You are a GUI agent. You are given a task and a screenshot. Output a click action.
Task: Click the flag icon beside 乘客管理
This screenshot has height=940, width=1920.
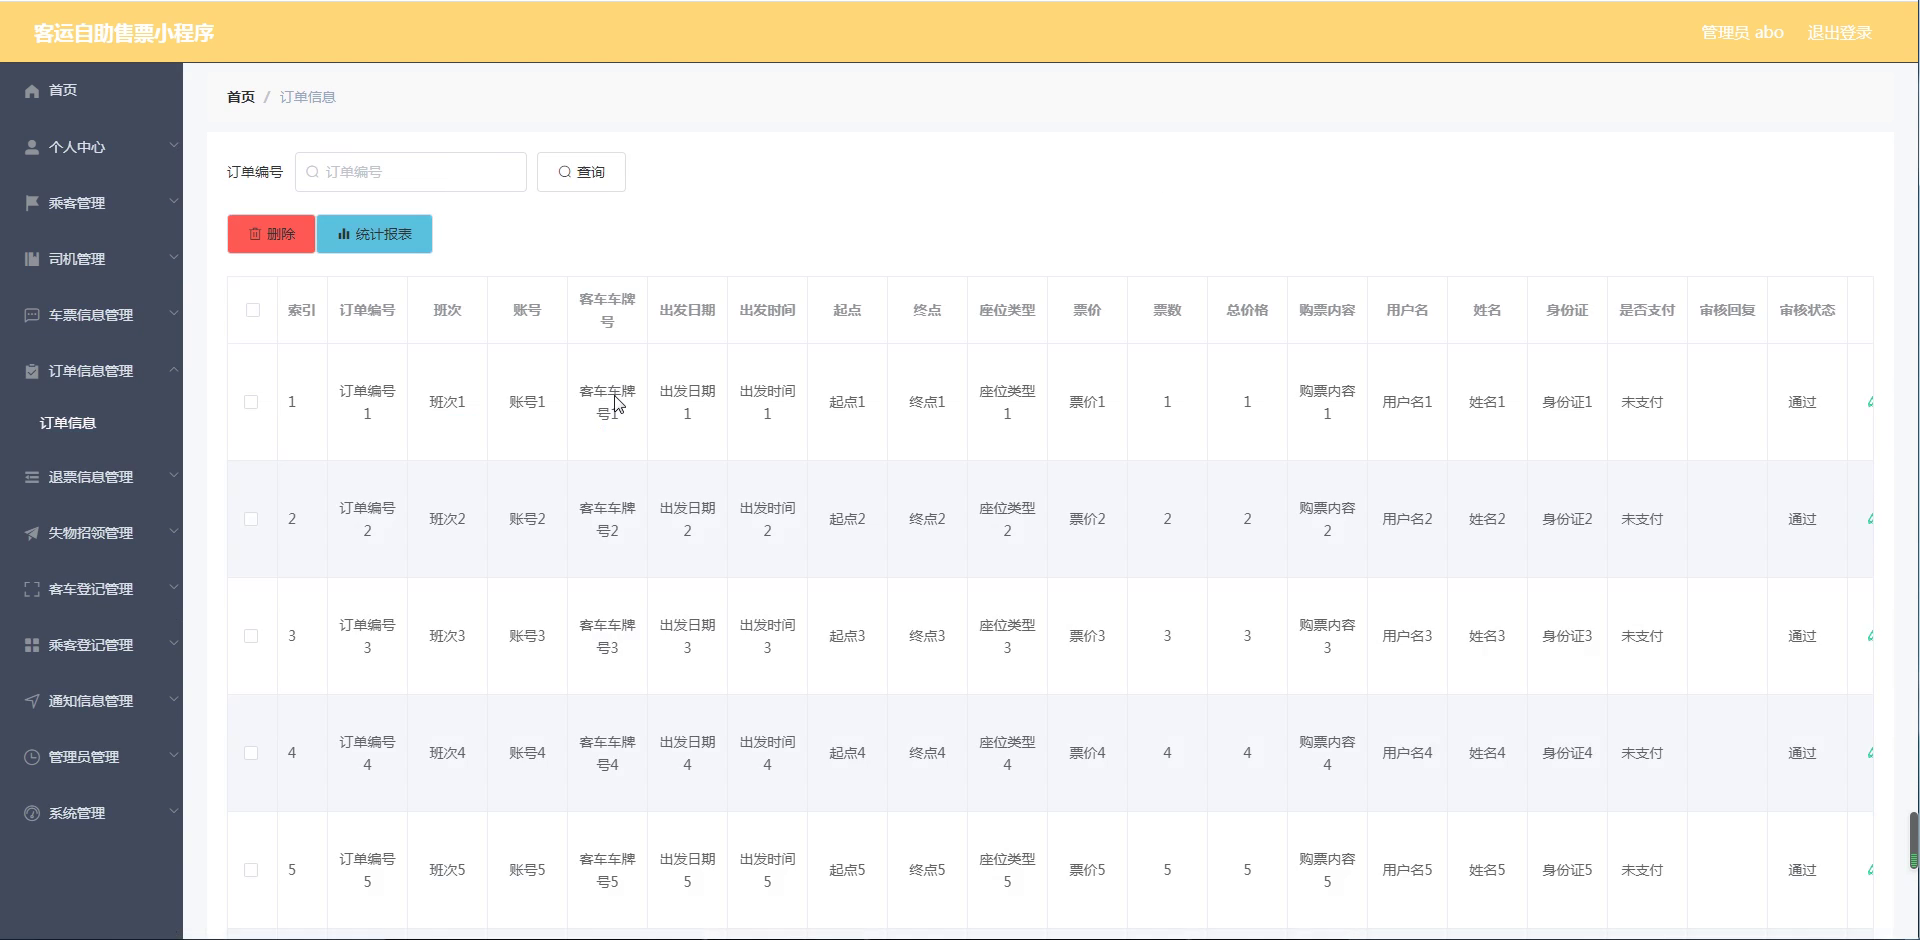(x=32, y=203)
